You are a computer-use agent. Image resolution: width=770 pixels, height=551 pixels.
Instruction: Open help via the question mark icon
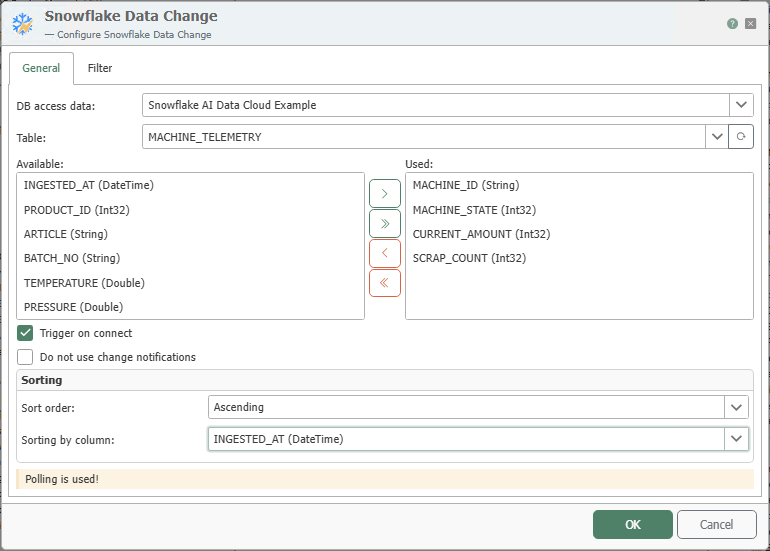[x=732, y=24]
